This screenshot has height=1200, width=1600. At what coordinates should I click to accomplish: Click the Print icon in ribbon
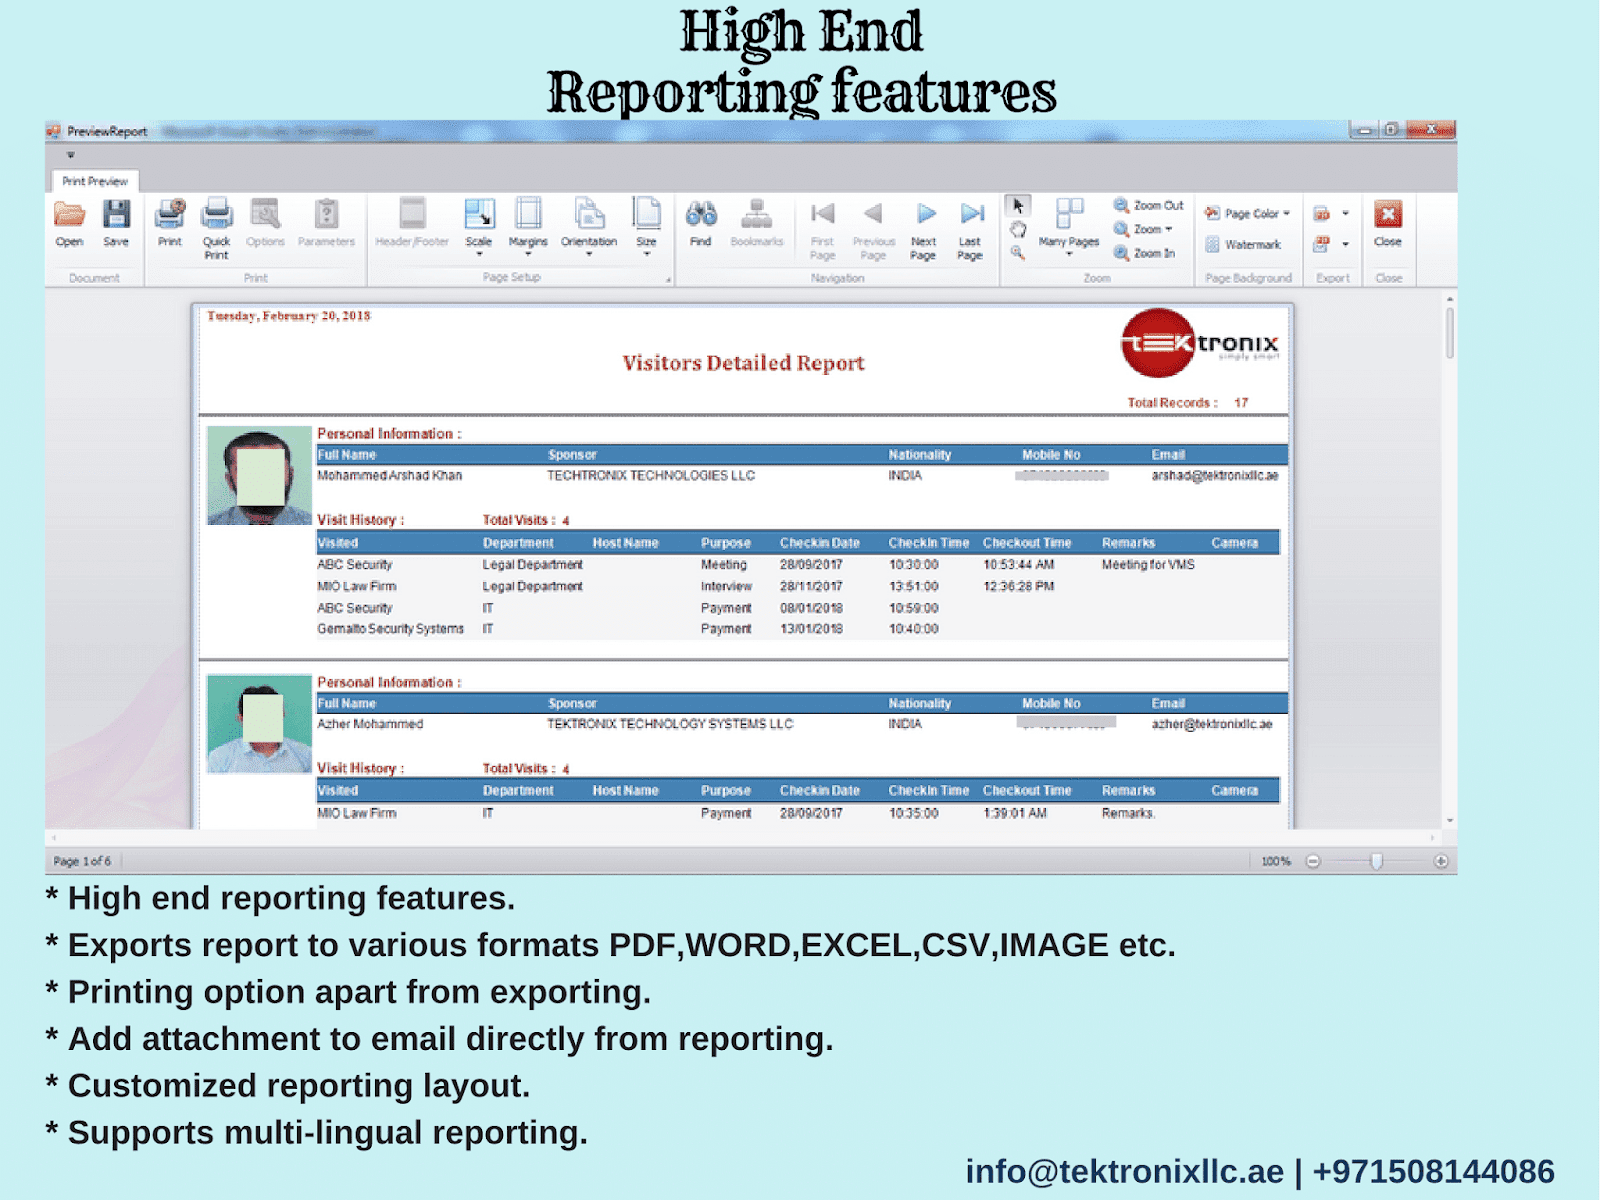[170, 214]
